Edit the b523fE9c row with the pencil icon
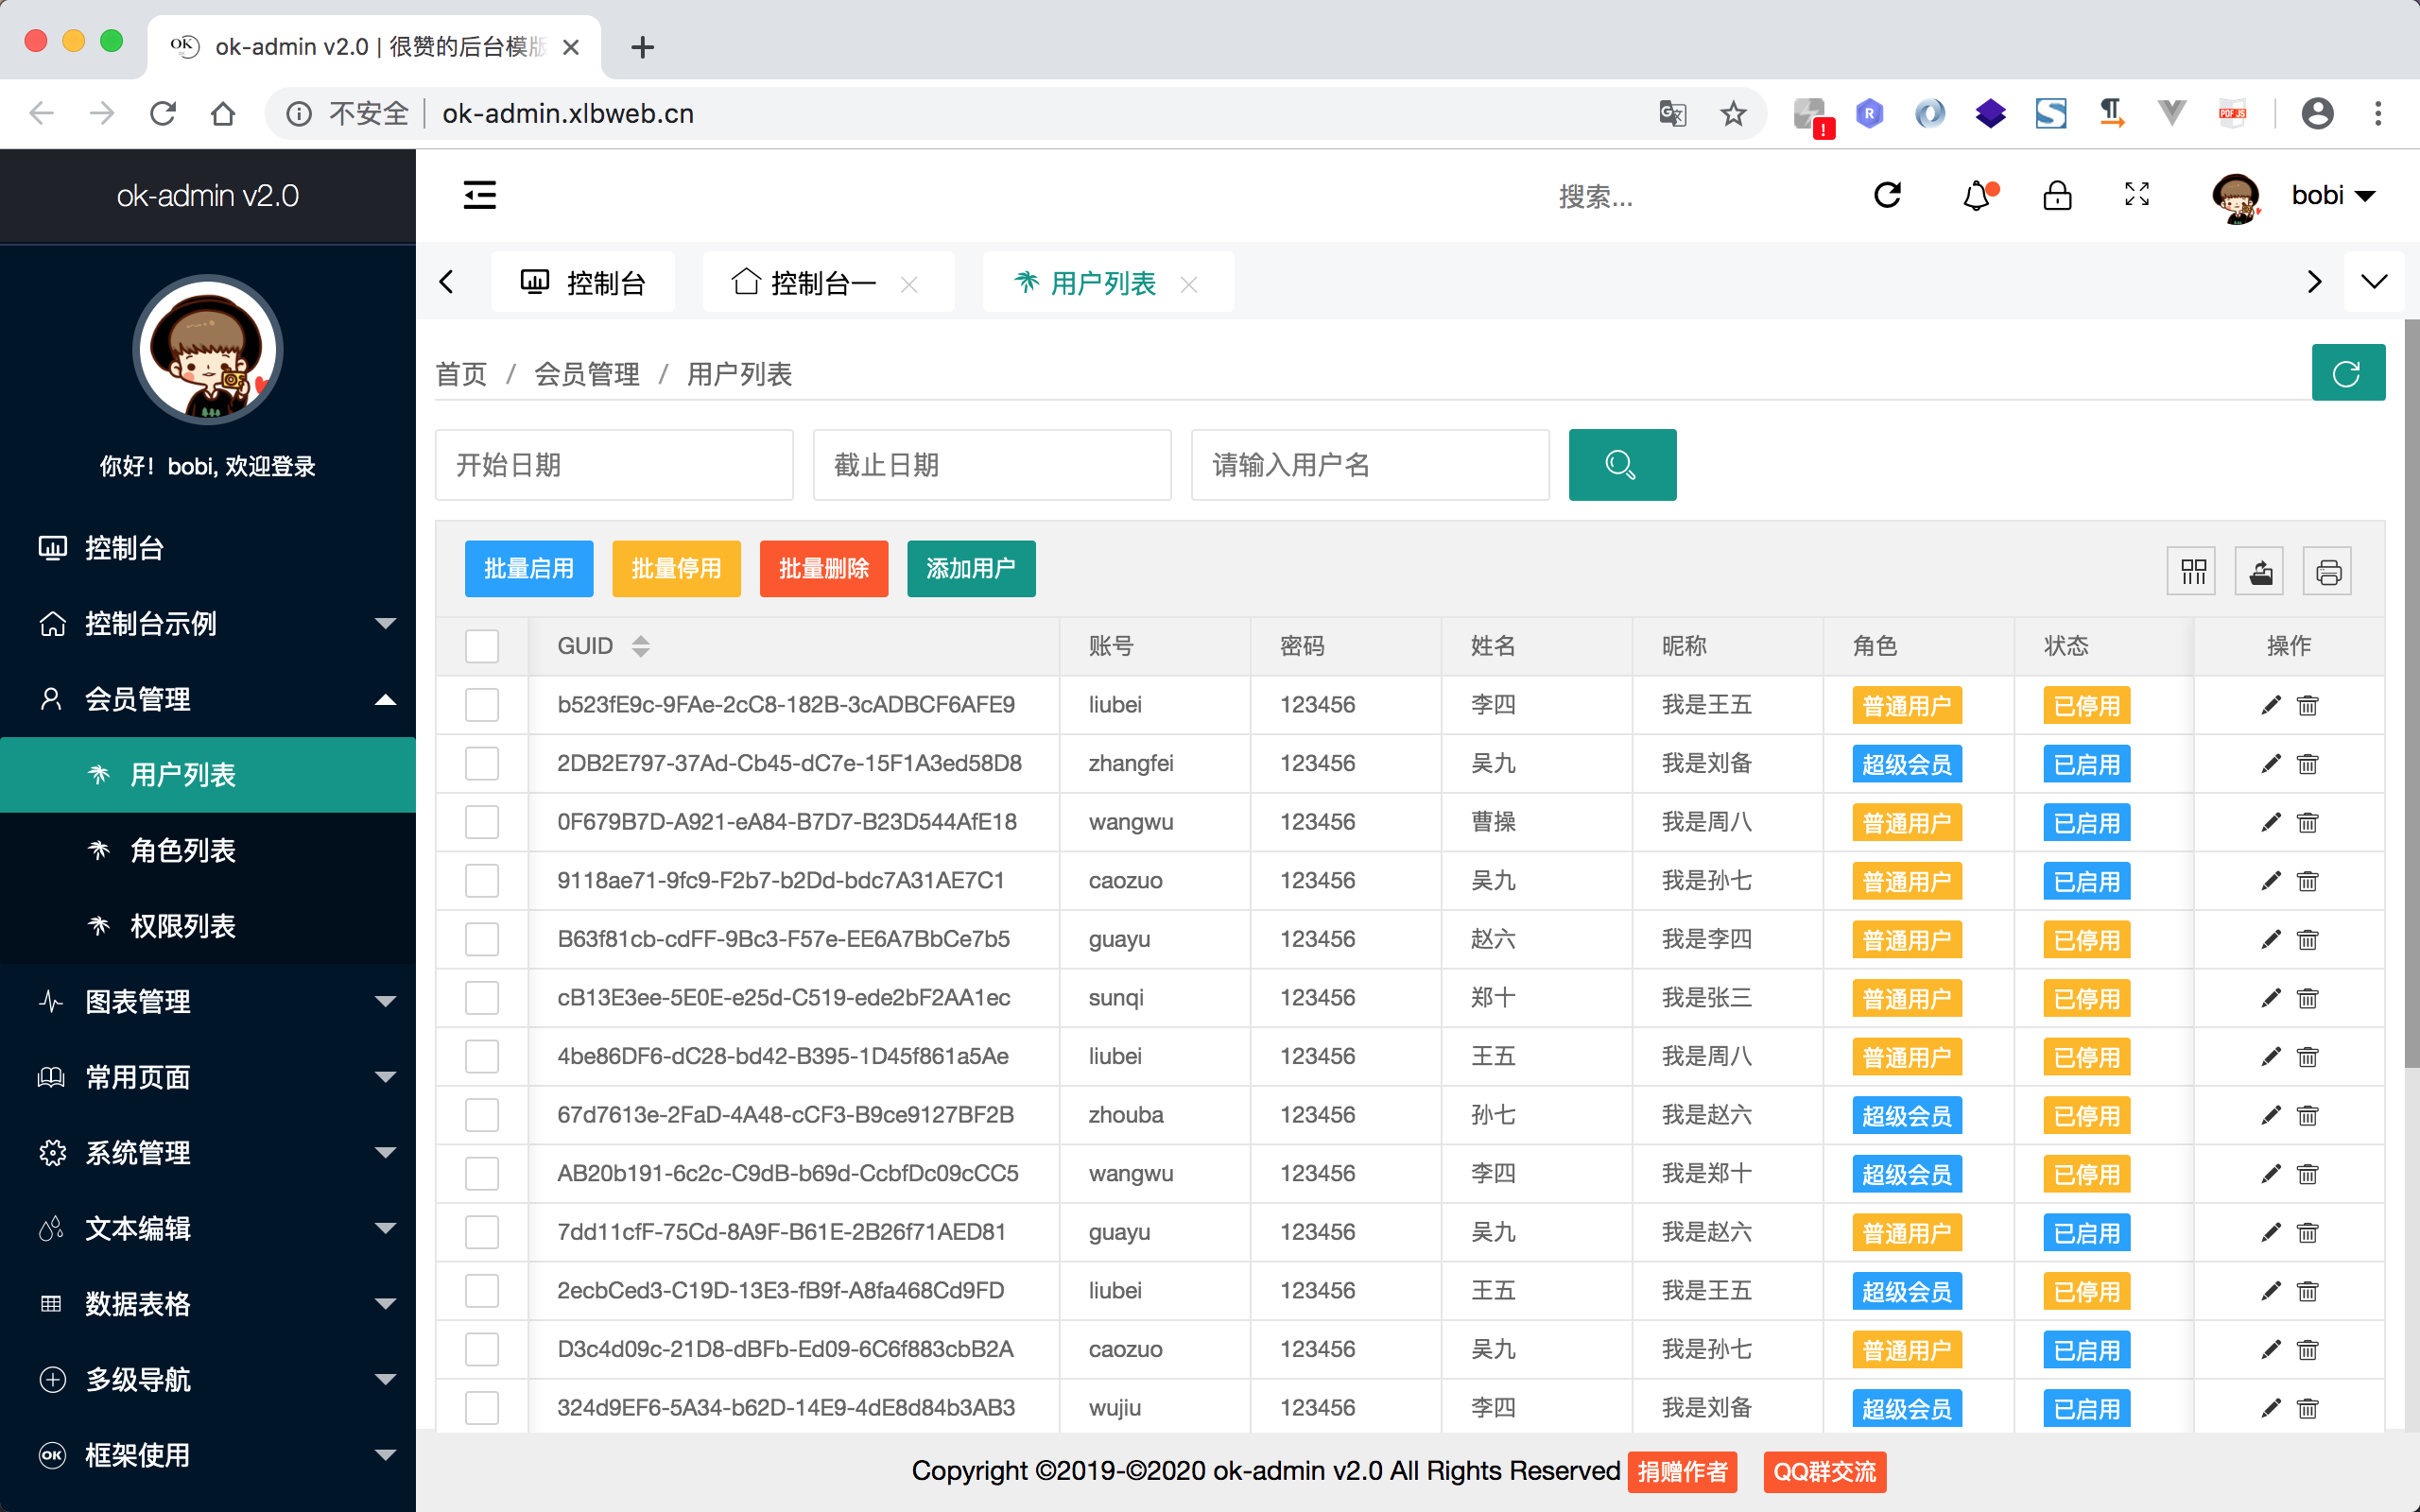Image resolution: width=2420 pixels, height=1512 pixels. [x=2271, y=705]
